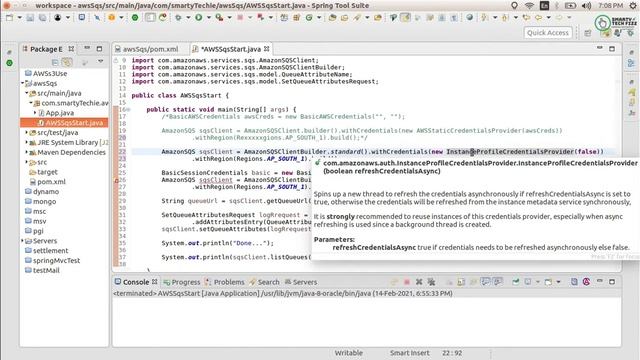Click the error marker on line 26
The width and height of the screenshot is (640, 360).
[116, 180]
